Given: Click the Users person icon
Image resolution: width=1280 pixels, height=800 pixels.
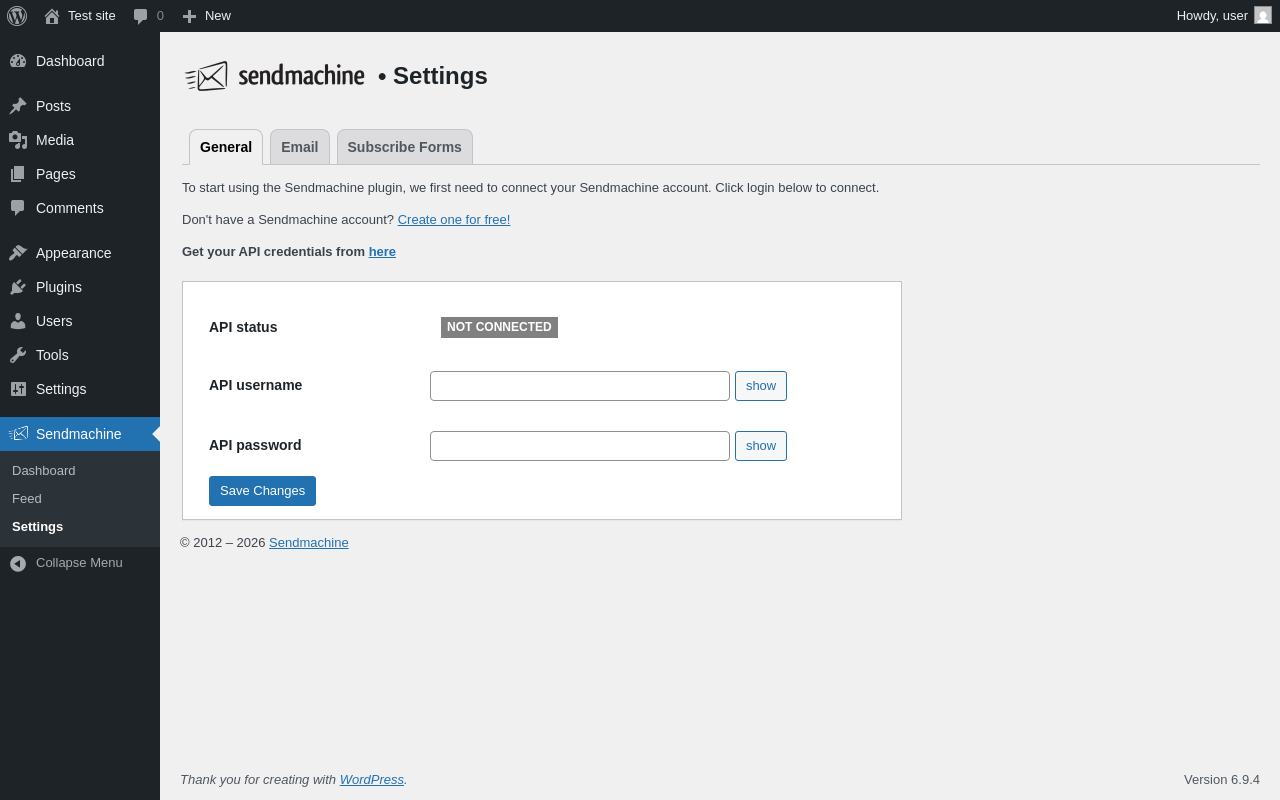Looking at the screenshot, I should point(18,321).
